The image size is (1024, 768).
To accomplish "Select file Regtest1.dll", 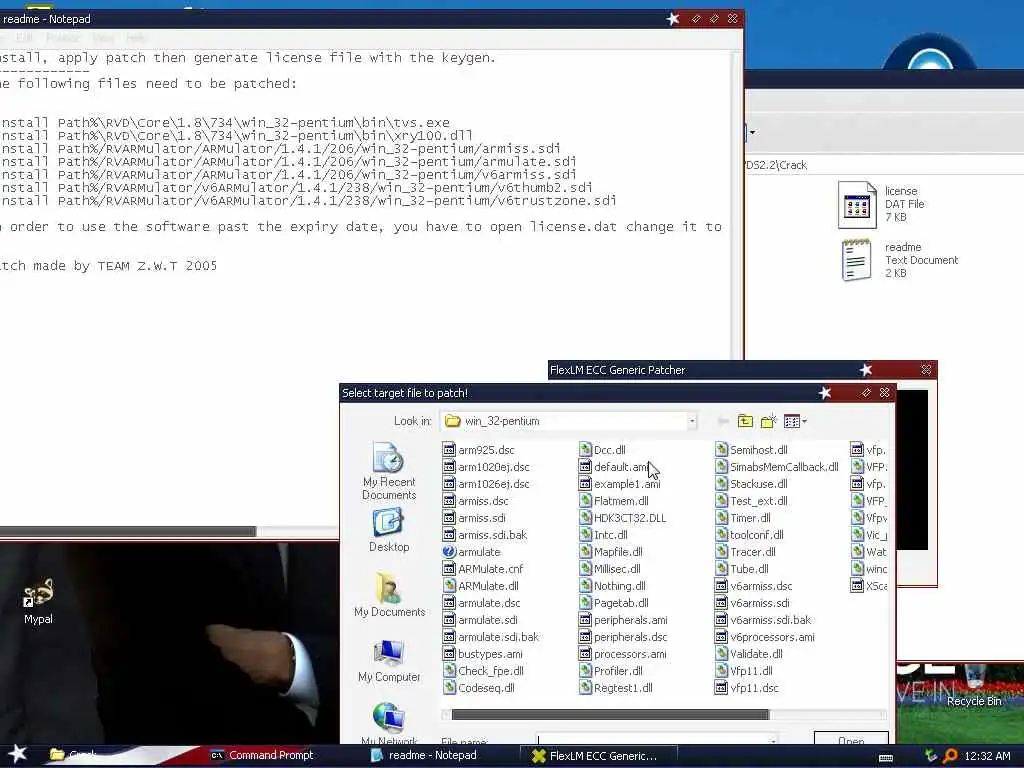I will click(x=616, y=688).
